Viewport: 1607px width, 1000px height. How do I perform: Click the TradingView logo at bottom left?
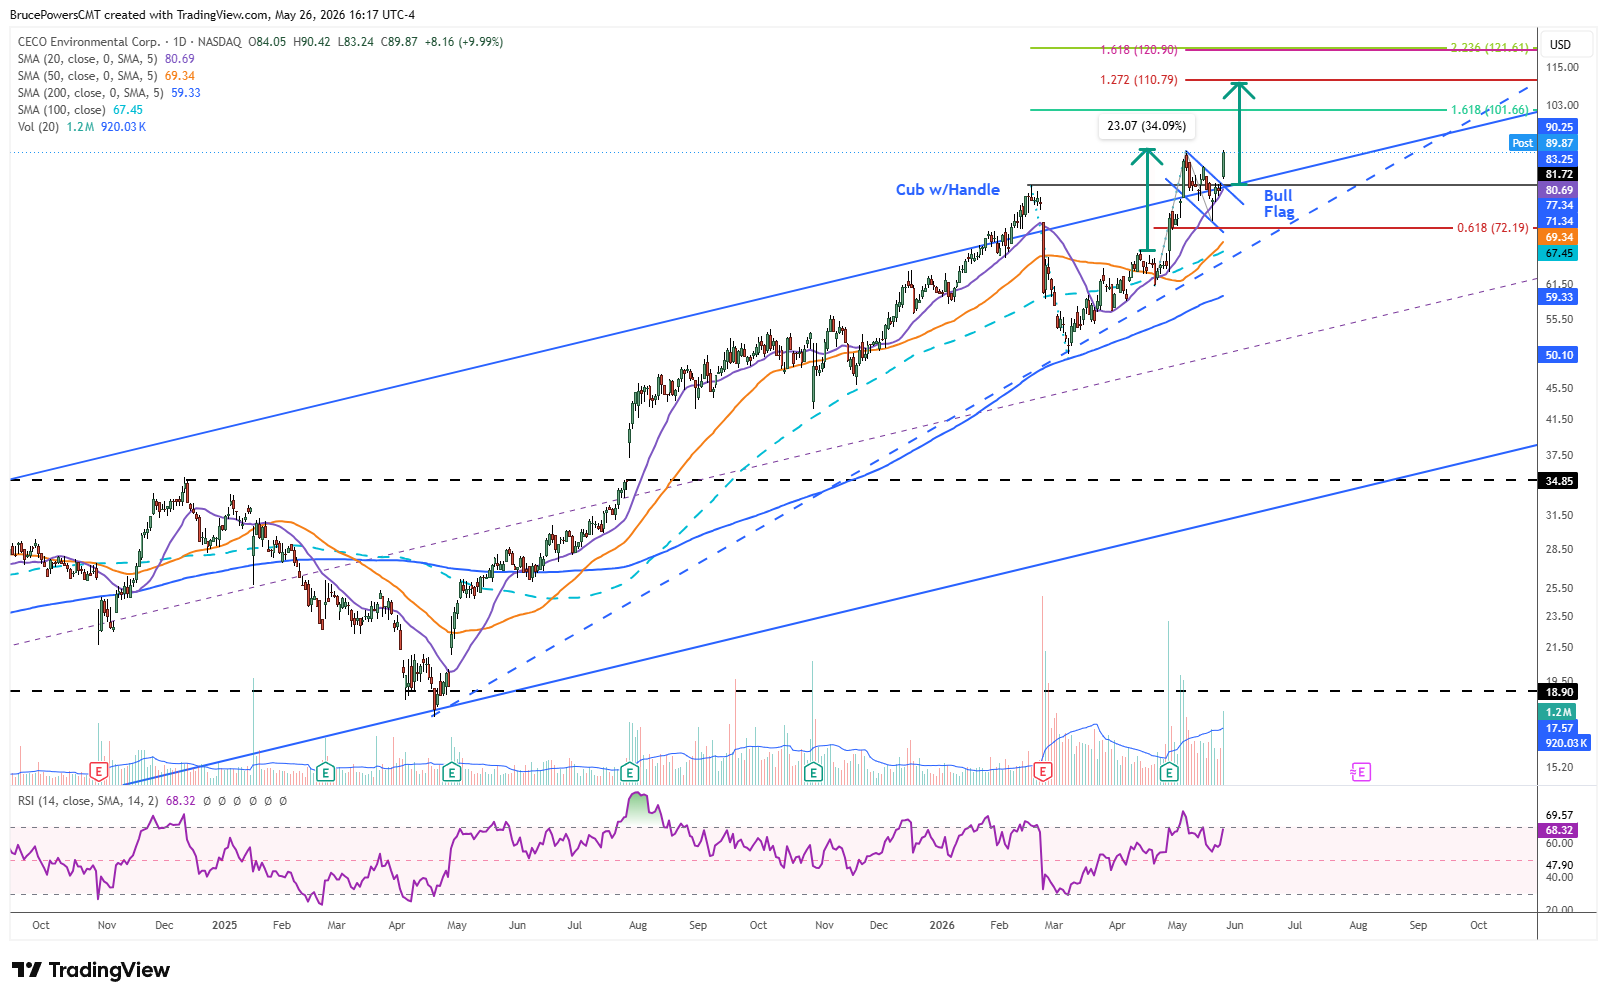pyautogui.click(x=91, y=970)
